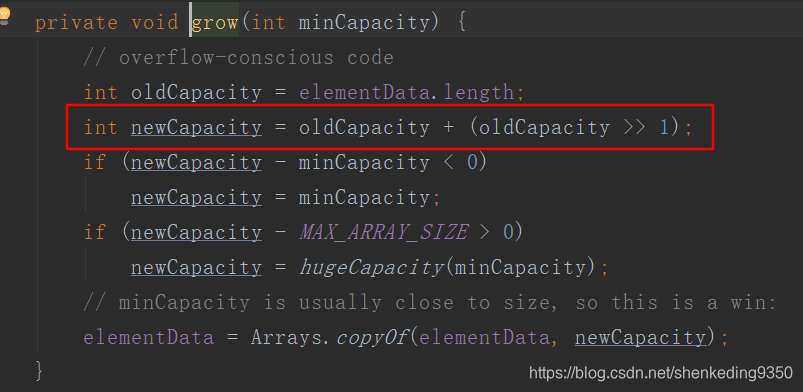This screenshot has width=803, height=392.
Task: Click the overflow-conscious code comment
Action: tap(239, 58)
